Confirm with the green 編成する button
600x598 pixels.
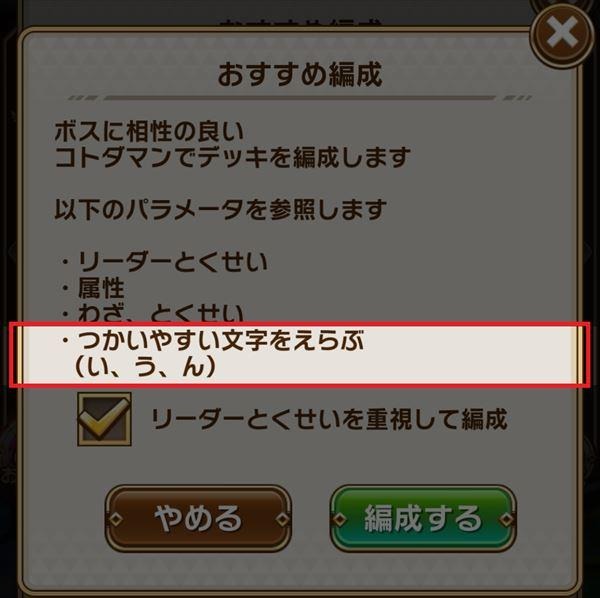coord(423,518)
